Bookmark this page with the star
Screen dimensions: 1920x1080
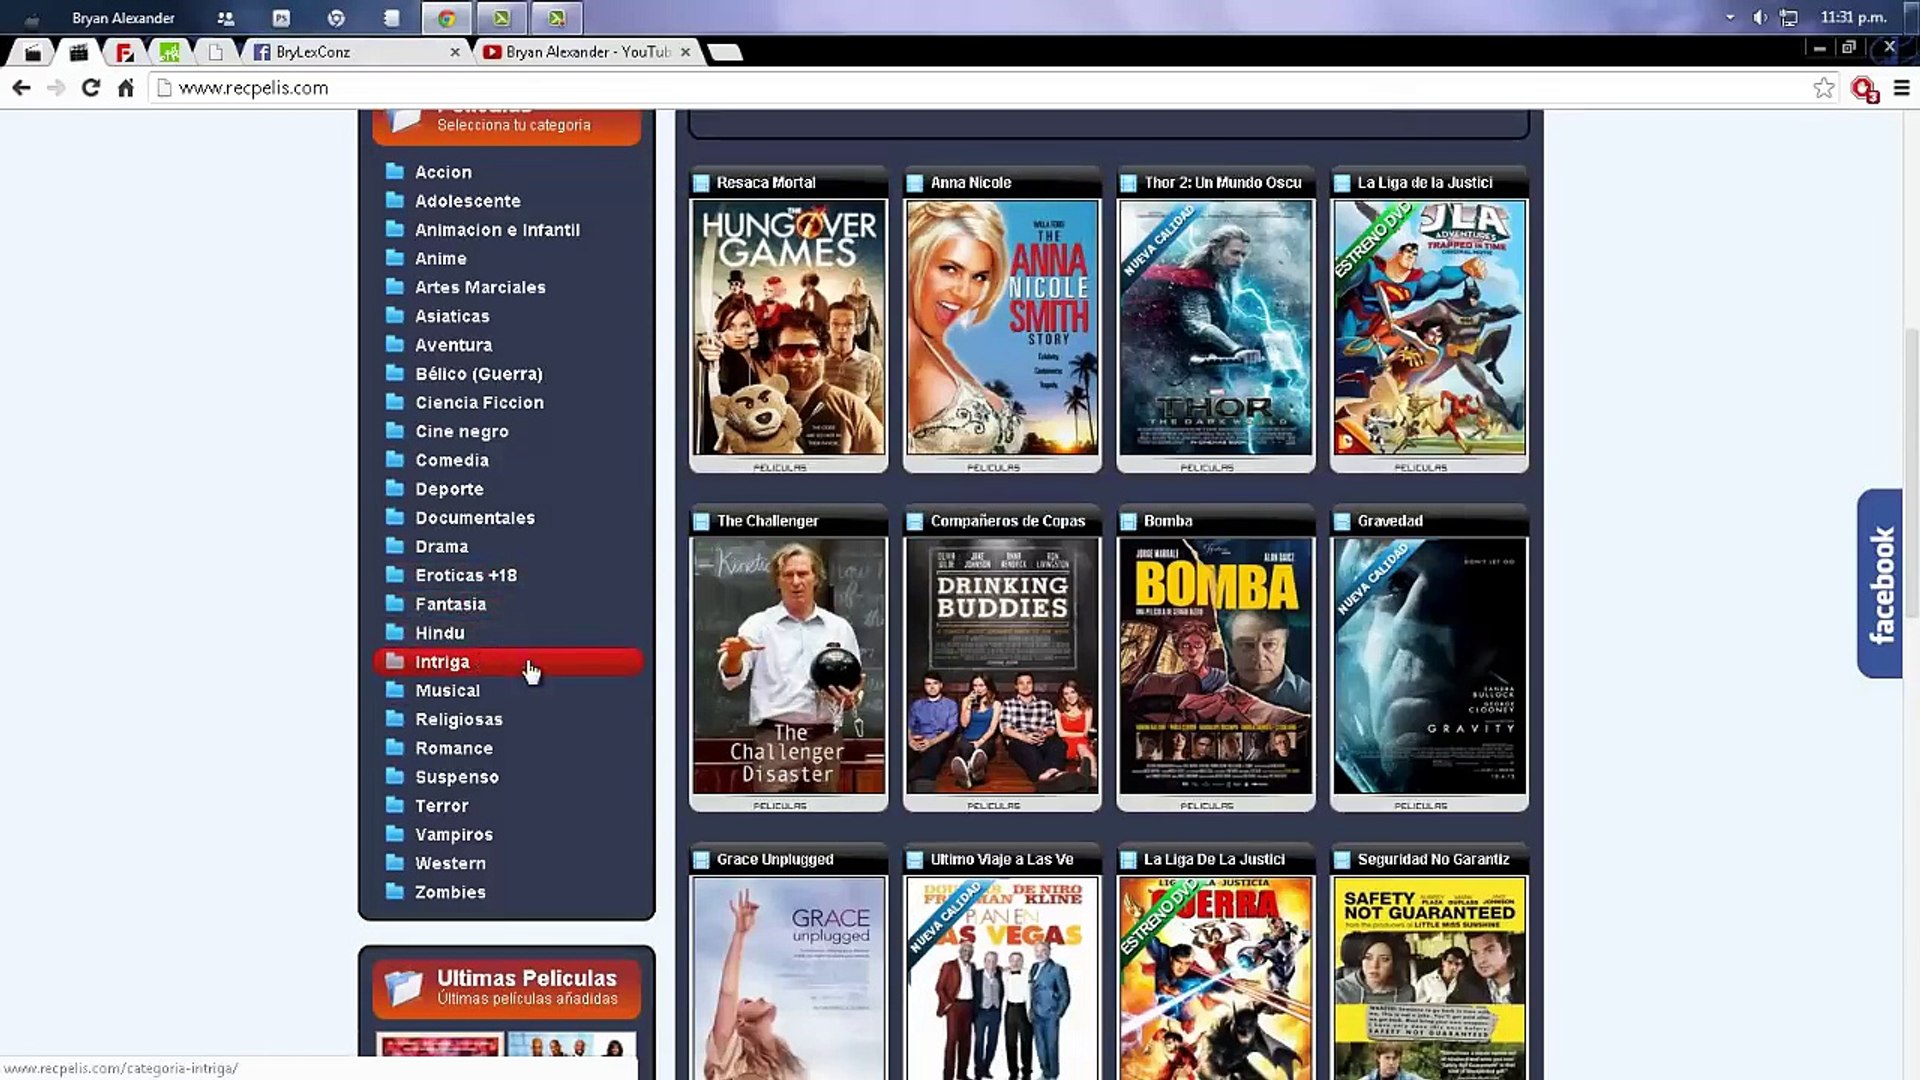click(1823, 88)
